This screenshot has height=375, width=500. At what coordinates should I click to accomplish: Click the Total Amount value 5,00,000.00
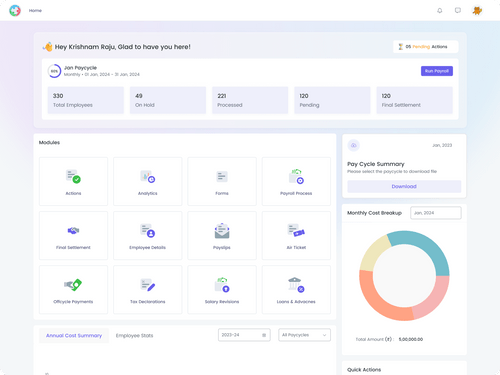point(411,339)
